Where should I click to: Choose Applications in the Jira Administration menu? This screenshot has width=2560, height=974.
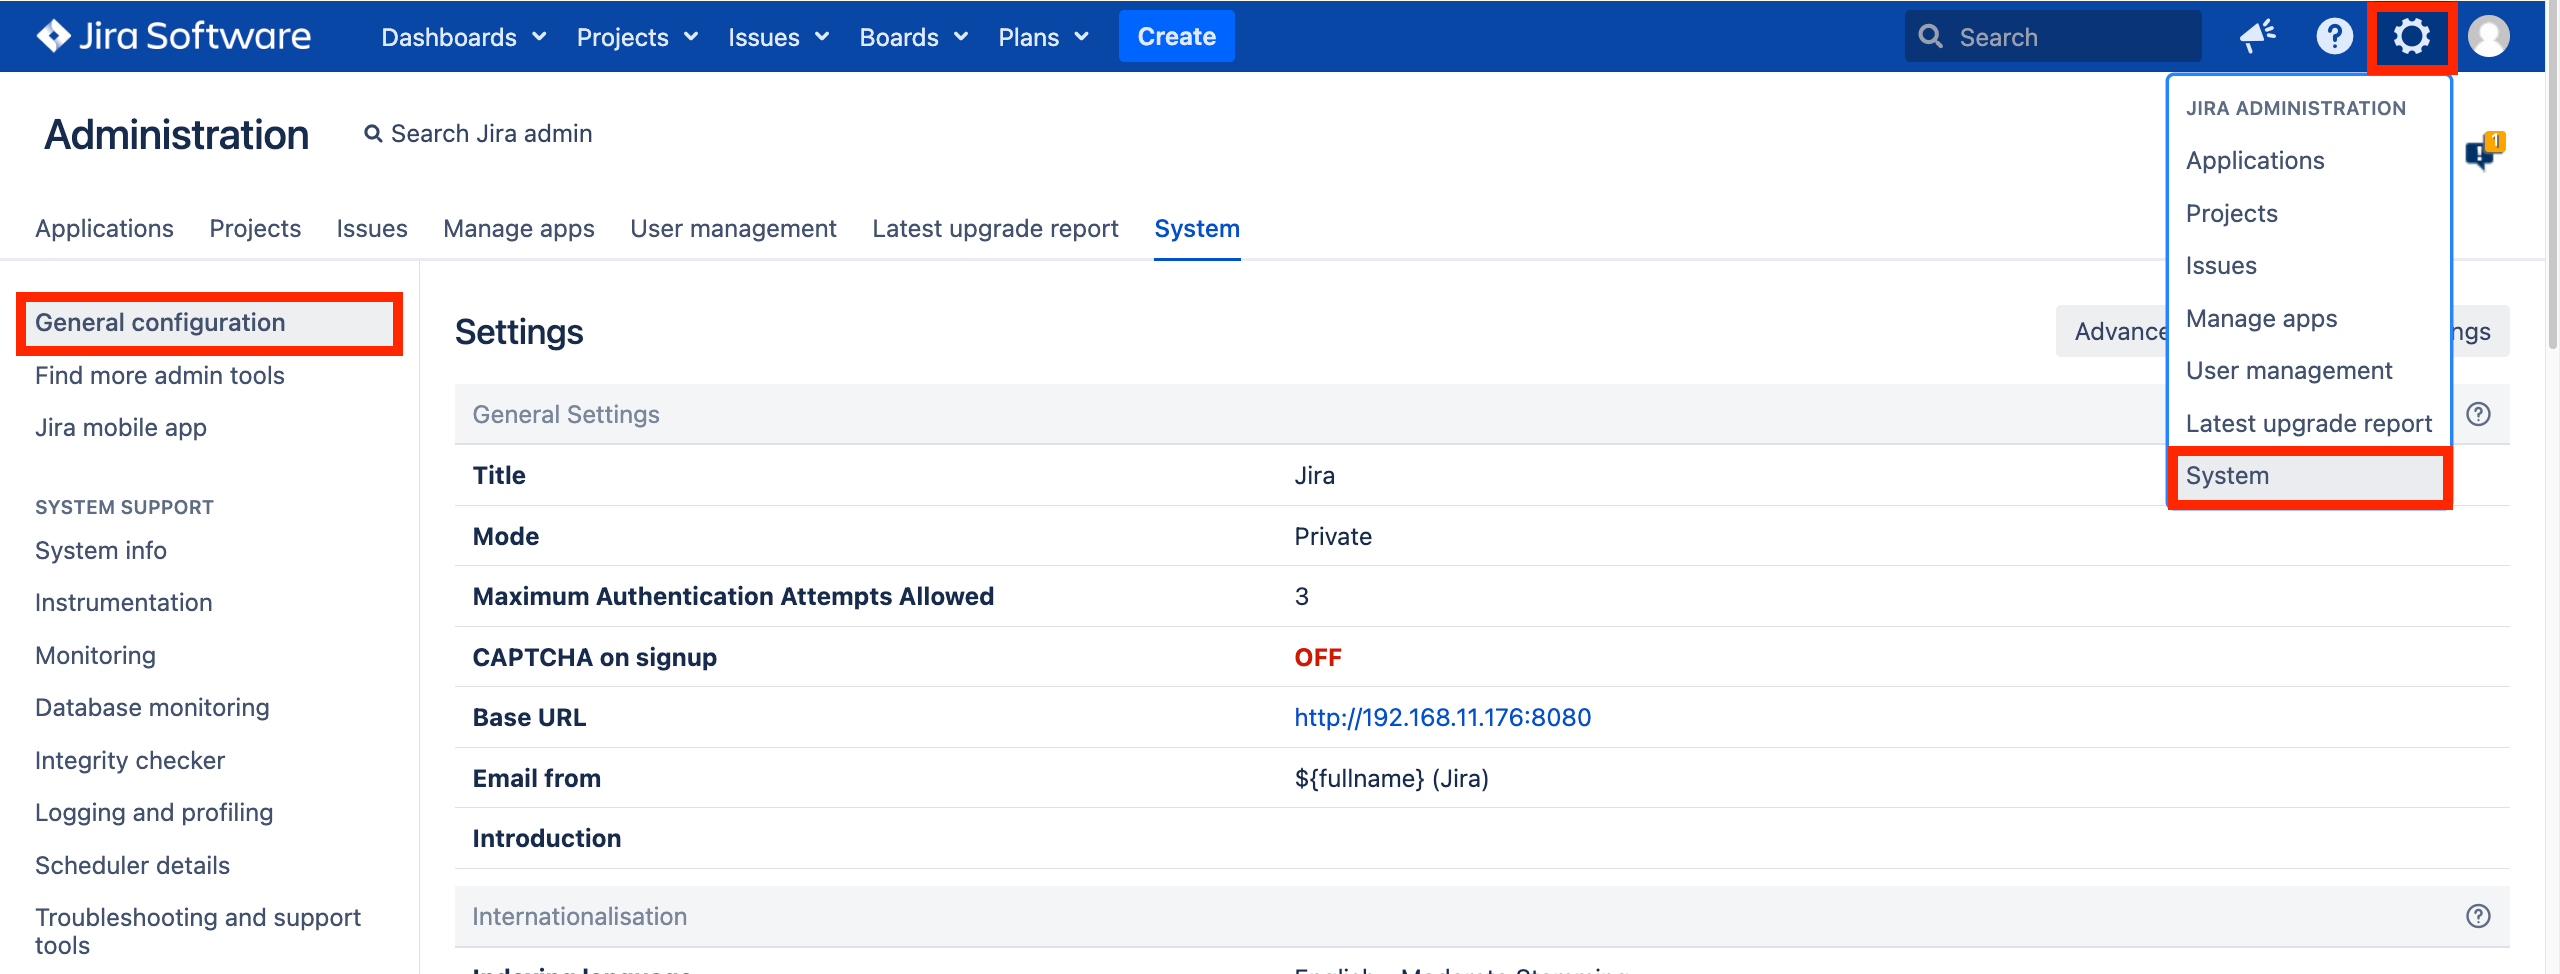(2255, 161)
